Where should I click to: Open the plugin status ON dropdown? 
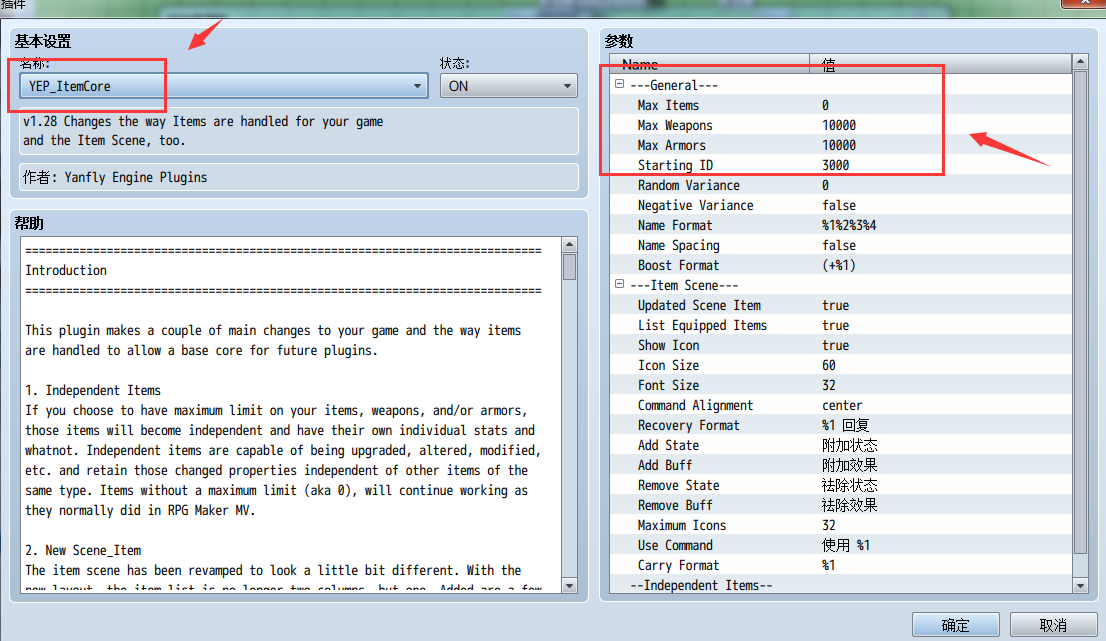pos(509,86)
